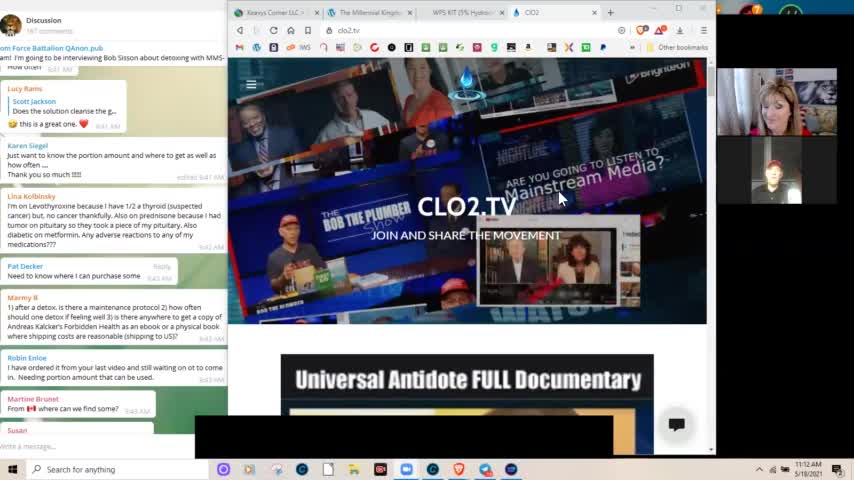
Task: Open Karen Siegel's name in discussion
Action: point(28,145)
